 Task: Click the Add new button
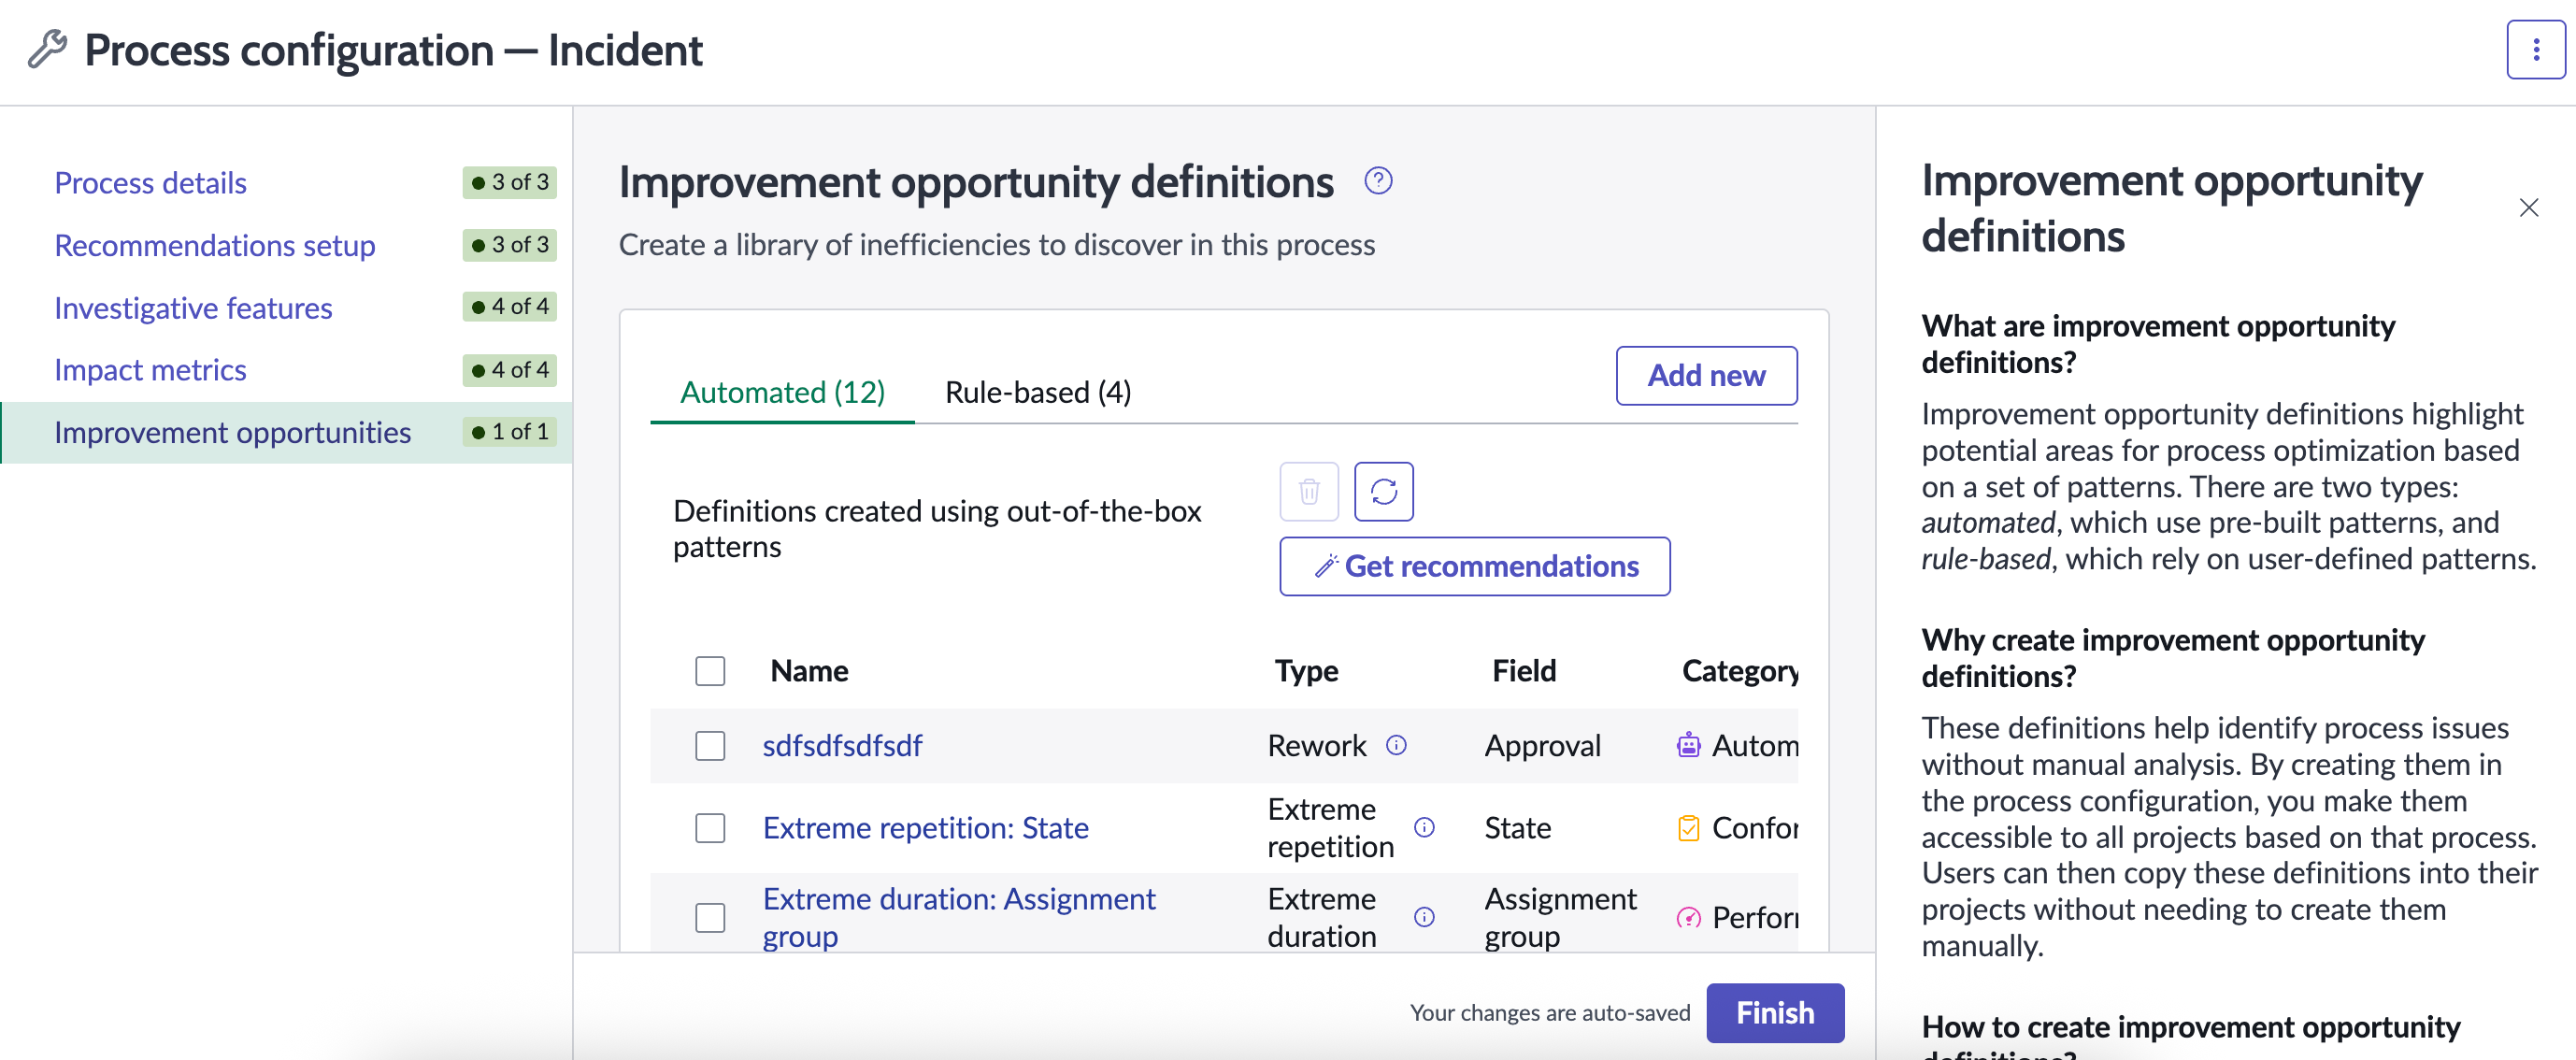[1705, 375]
